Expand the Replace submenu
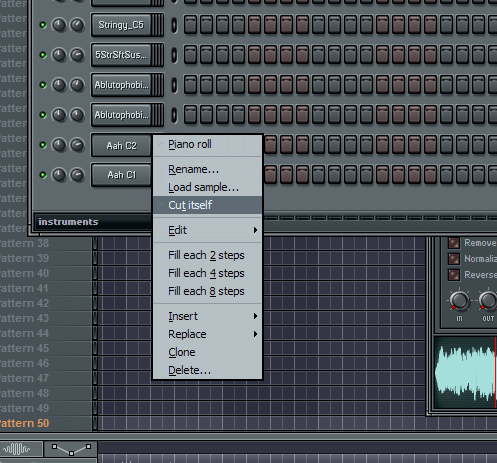497x463 pixels. coord(207,334)
